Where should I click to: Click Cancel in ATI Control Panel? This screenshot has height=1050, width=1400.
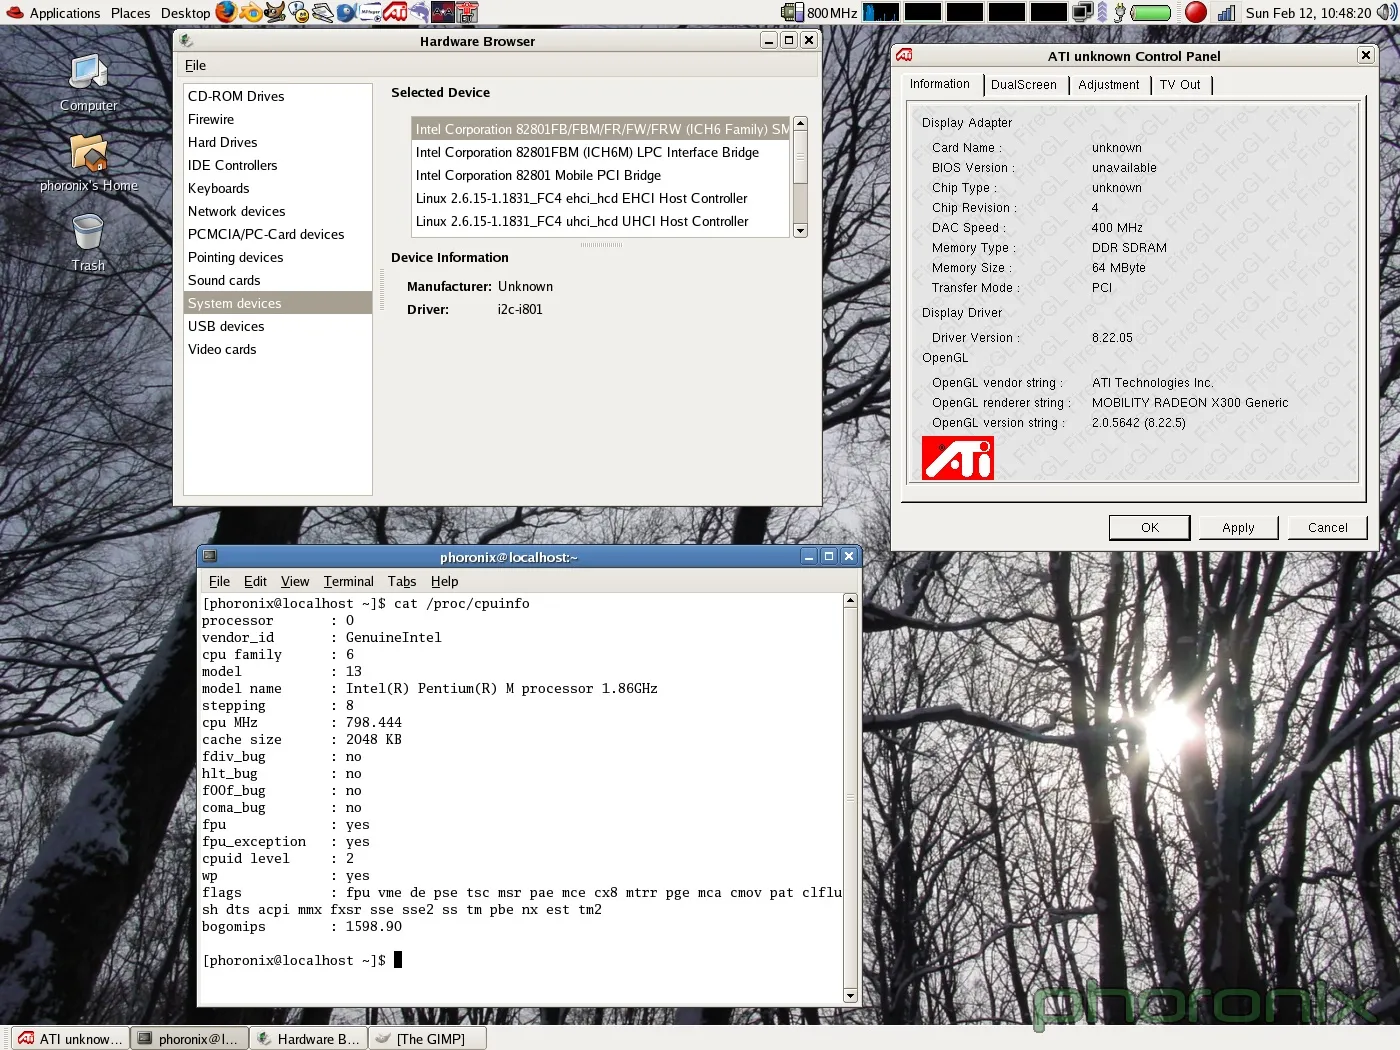pyautogui.click(x=1327, y=527)
